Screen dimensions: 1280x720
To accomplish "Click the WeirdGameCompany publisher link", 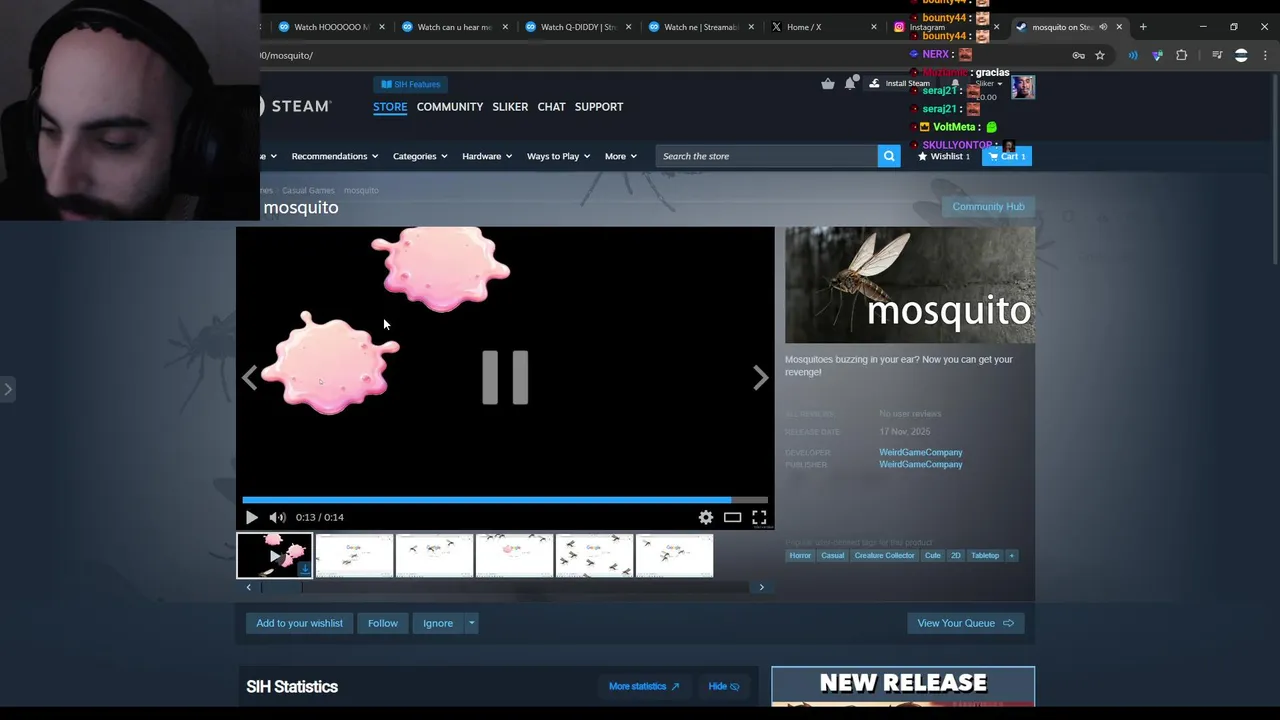I will [x=920, y=464].
